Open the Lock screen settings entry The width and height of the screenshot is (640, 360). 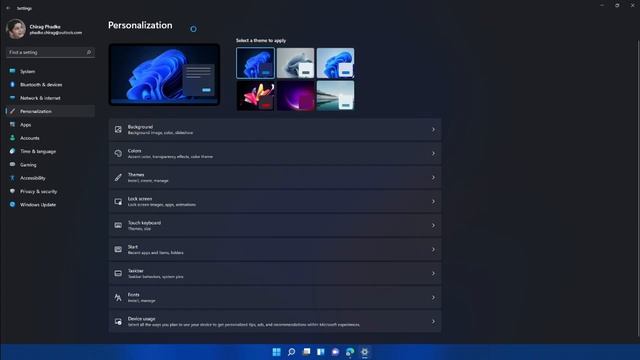click(x=275, y=202)
